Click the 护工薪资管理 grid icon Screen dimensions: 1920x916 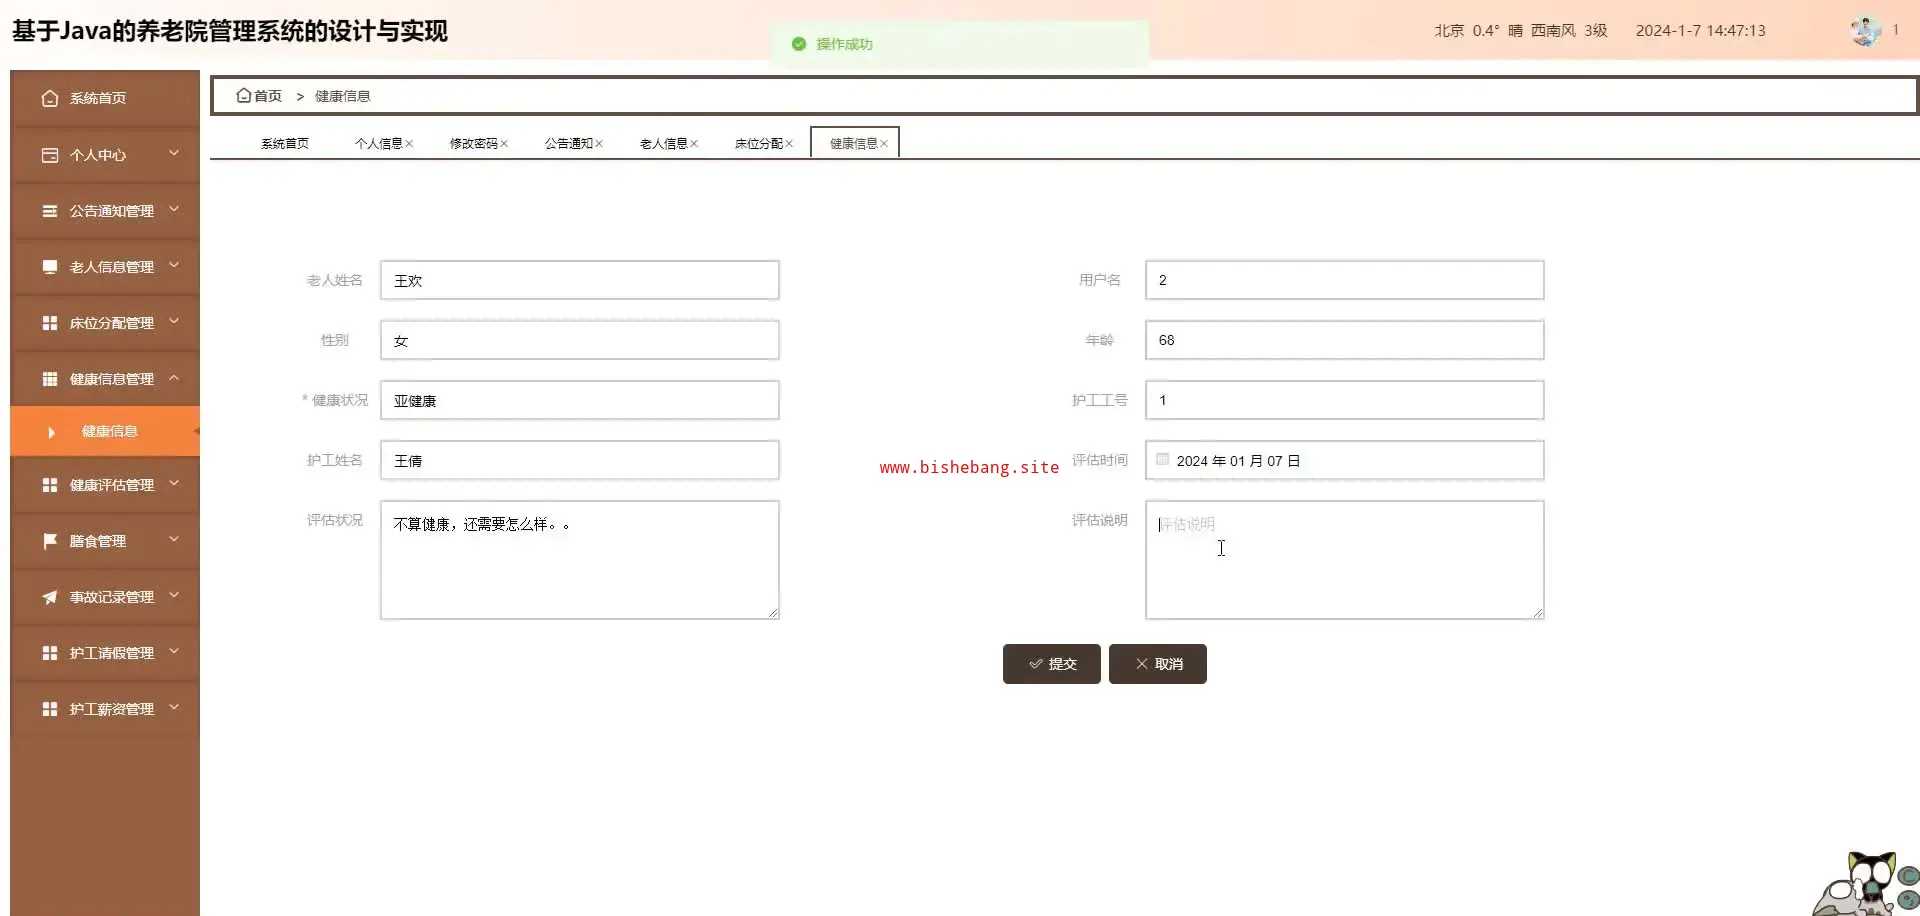[x=50, y=709]
